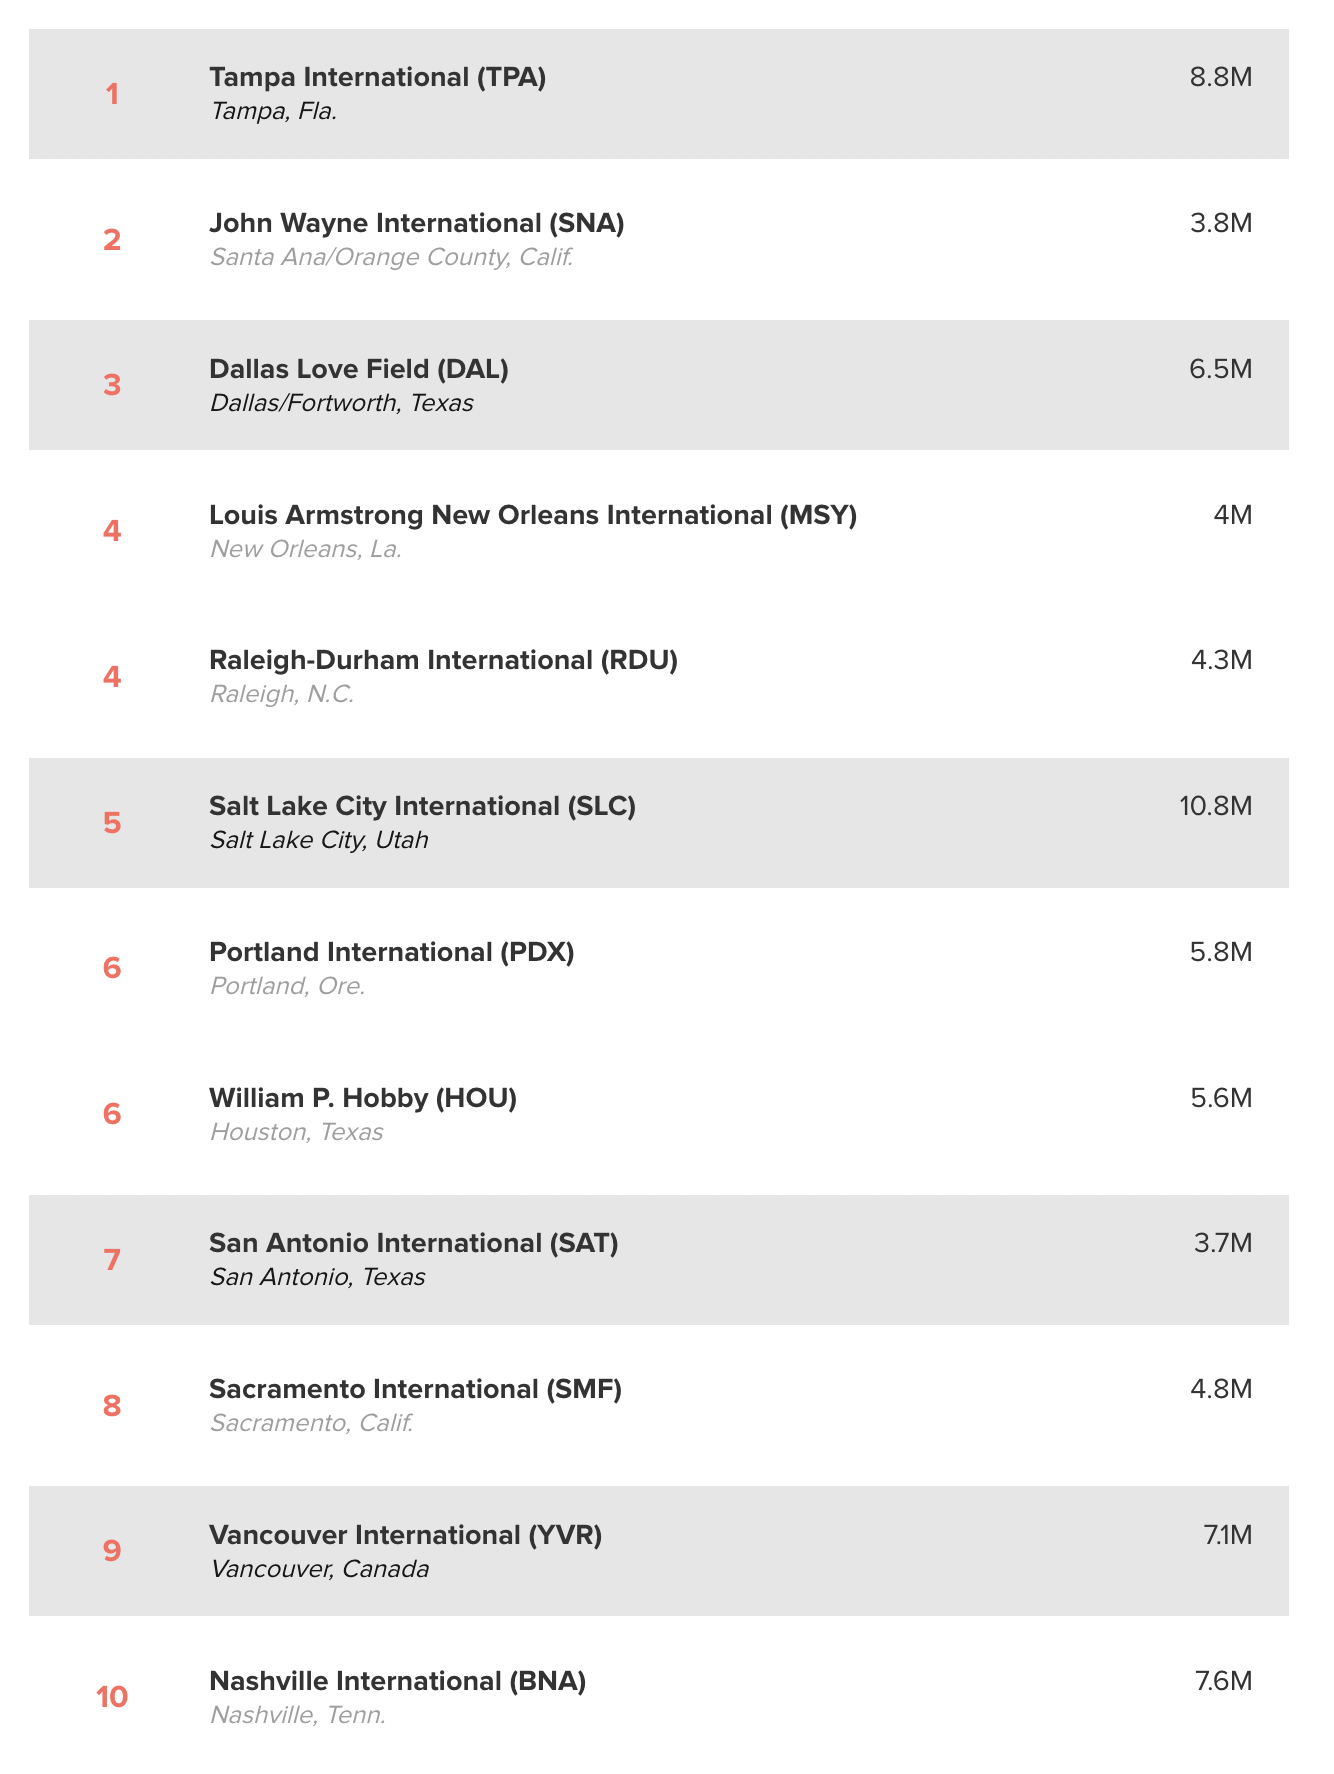The height and width of the screenshot is (1774, 1334).
Task: Click the 7.6M value for Nashville
Action: (1223, 1681)
